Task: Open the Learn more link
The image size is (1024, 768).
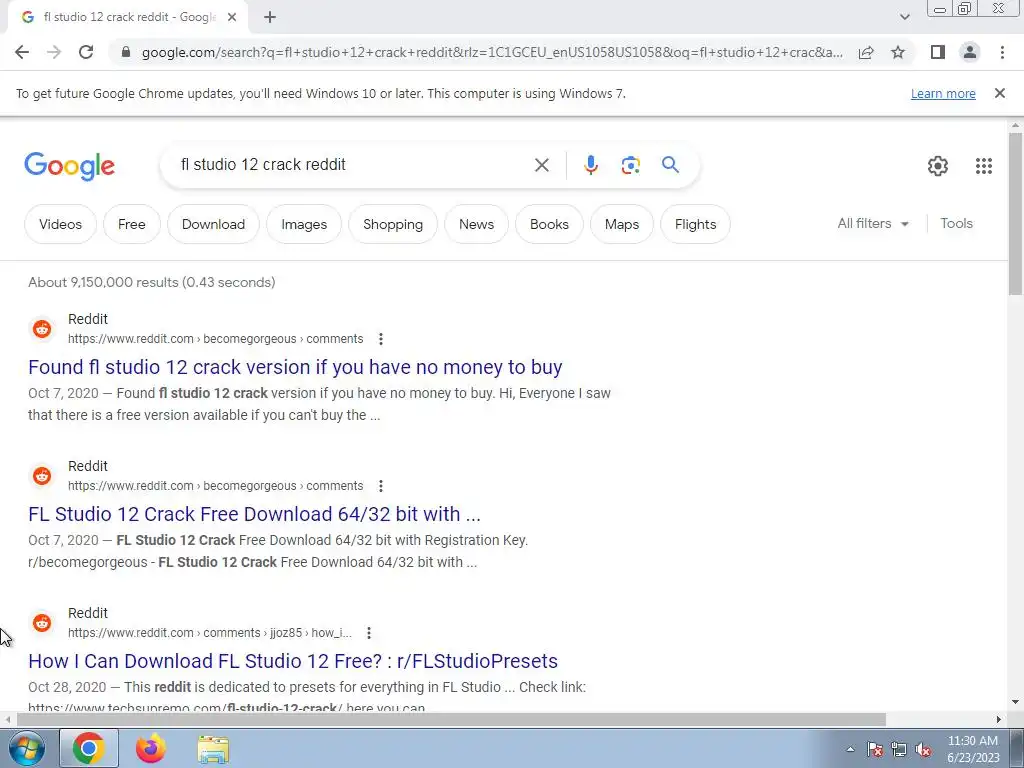Action: [x=943, y=93]
